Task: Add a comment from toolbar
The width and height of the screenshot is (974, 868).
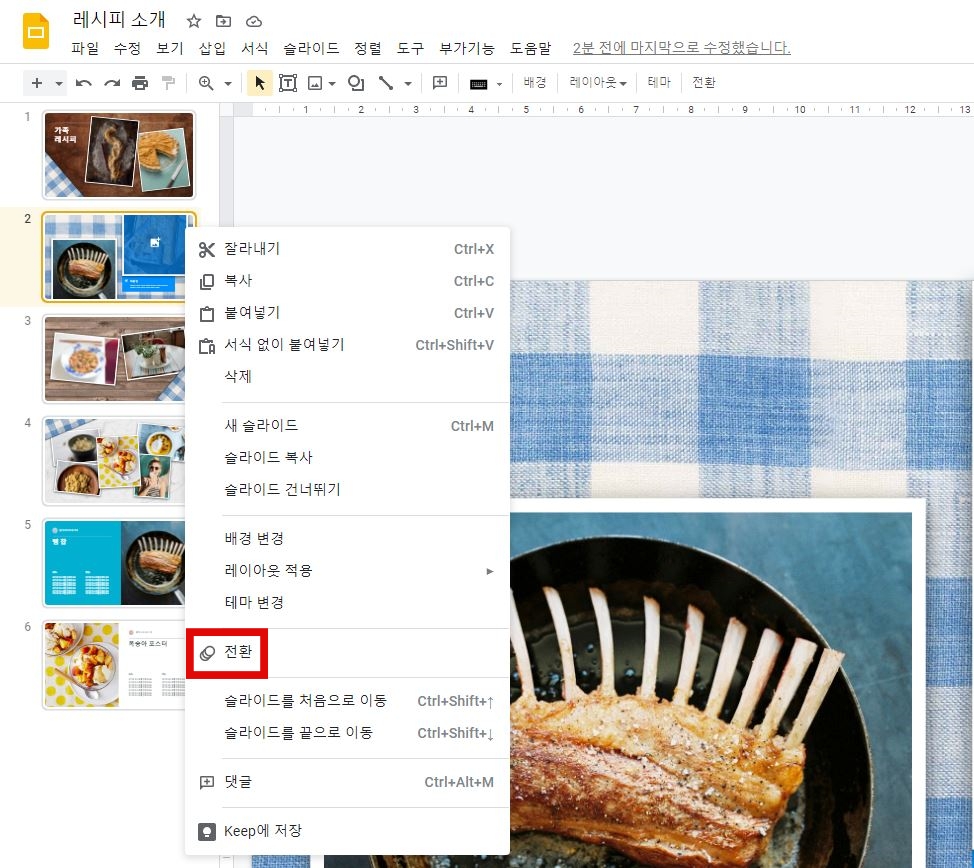Action: [x=440, y=83]
